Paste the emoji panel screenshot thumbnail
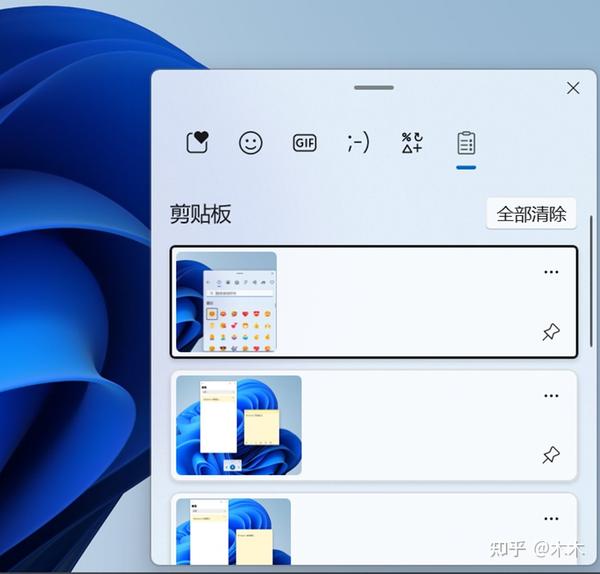600x574 pixels. pos(226,302)
